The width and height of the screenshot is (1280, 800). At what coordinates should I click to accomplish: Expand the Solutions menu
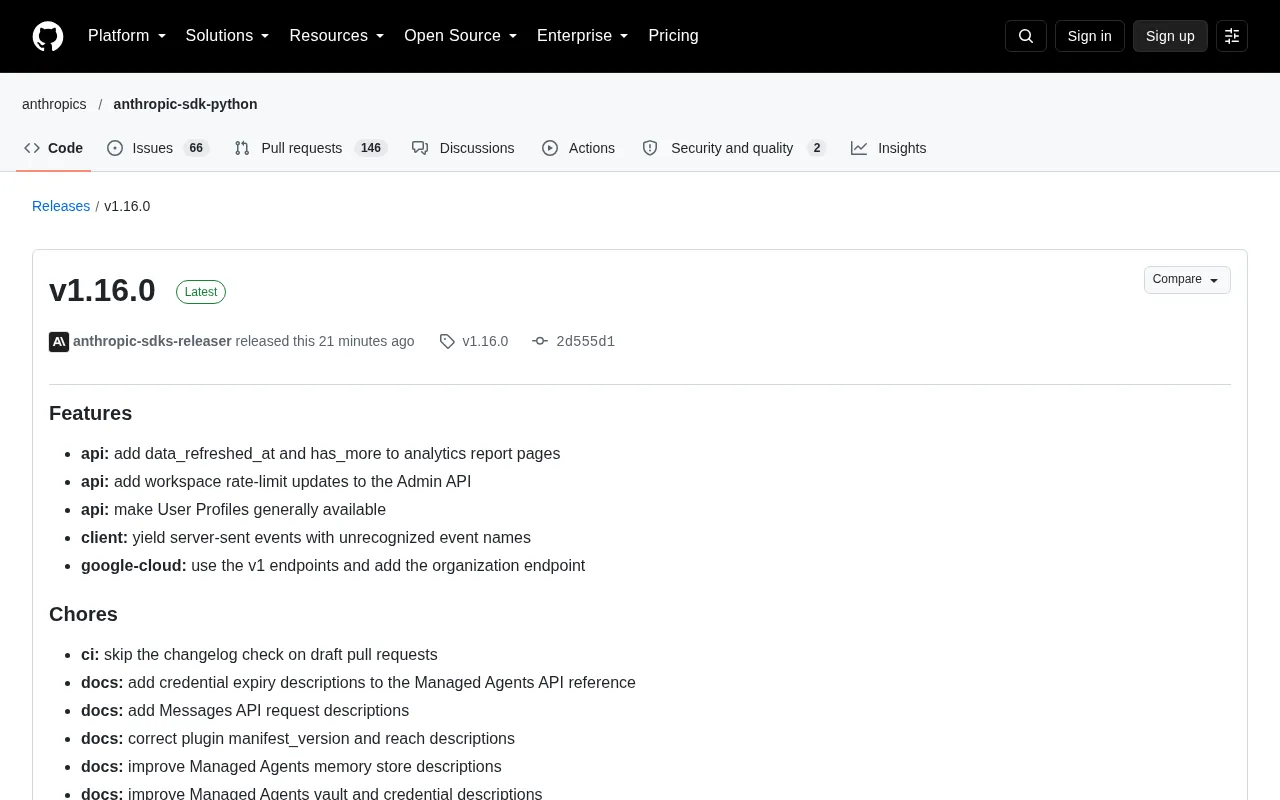click(x=228, y=36)
